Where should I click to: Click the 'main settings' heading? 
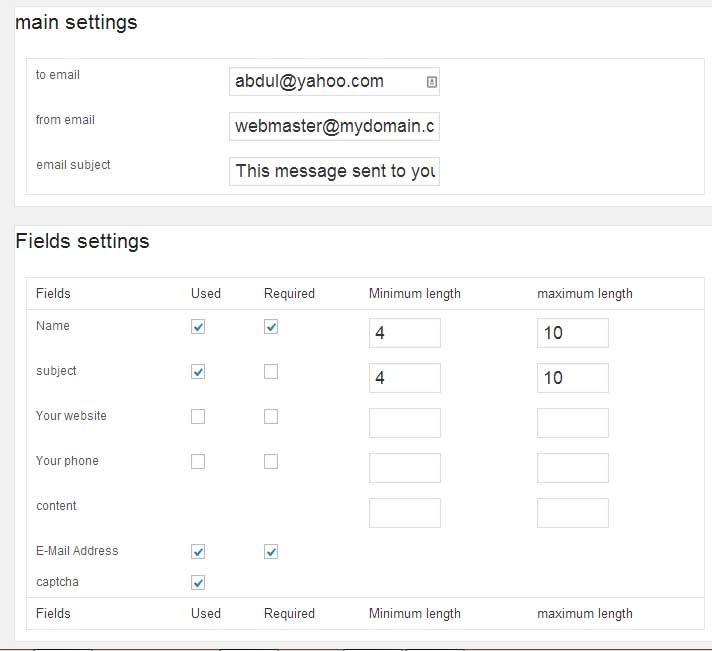click(76, 23)
